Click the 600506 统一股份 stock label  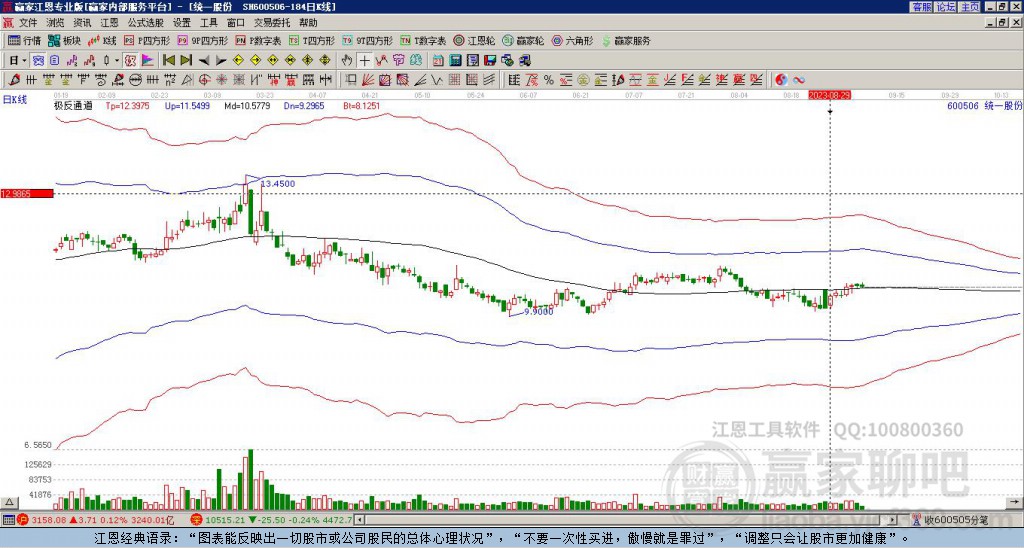coord(984,105)
